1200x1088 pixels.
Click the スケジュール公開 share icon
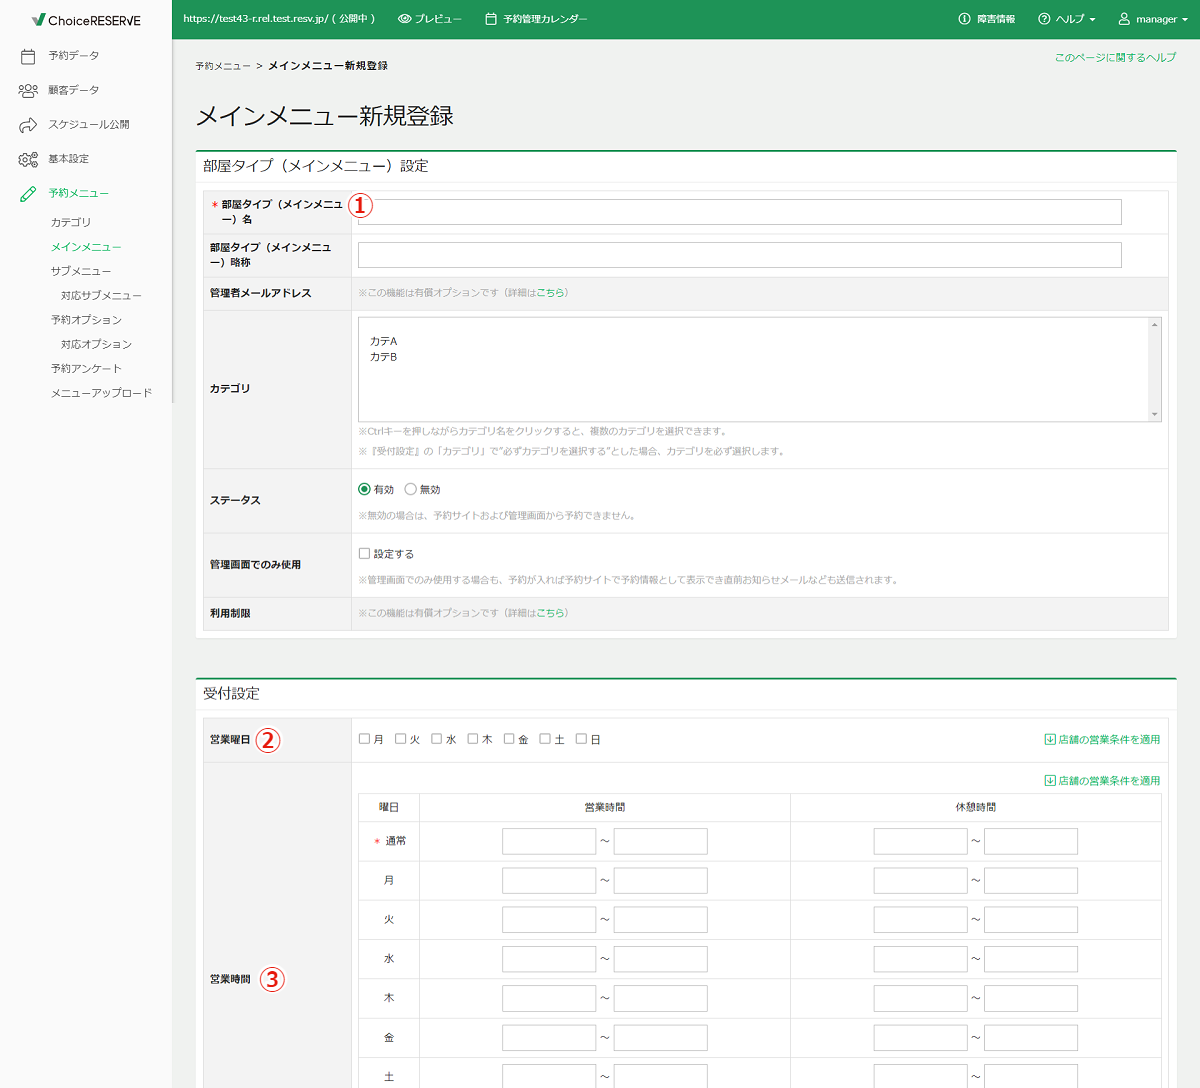coord(28,125)
